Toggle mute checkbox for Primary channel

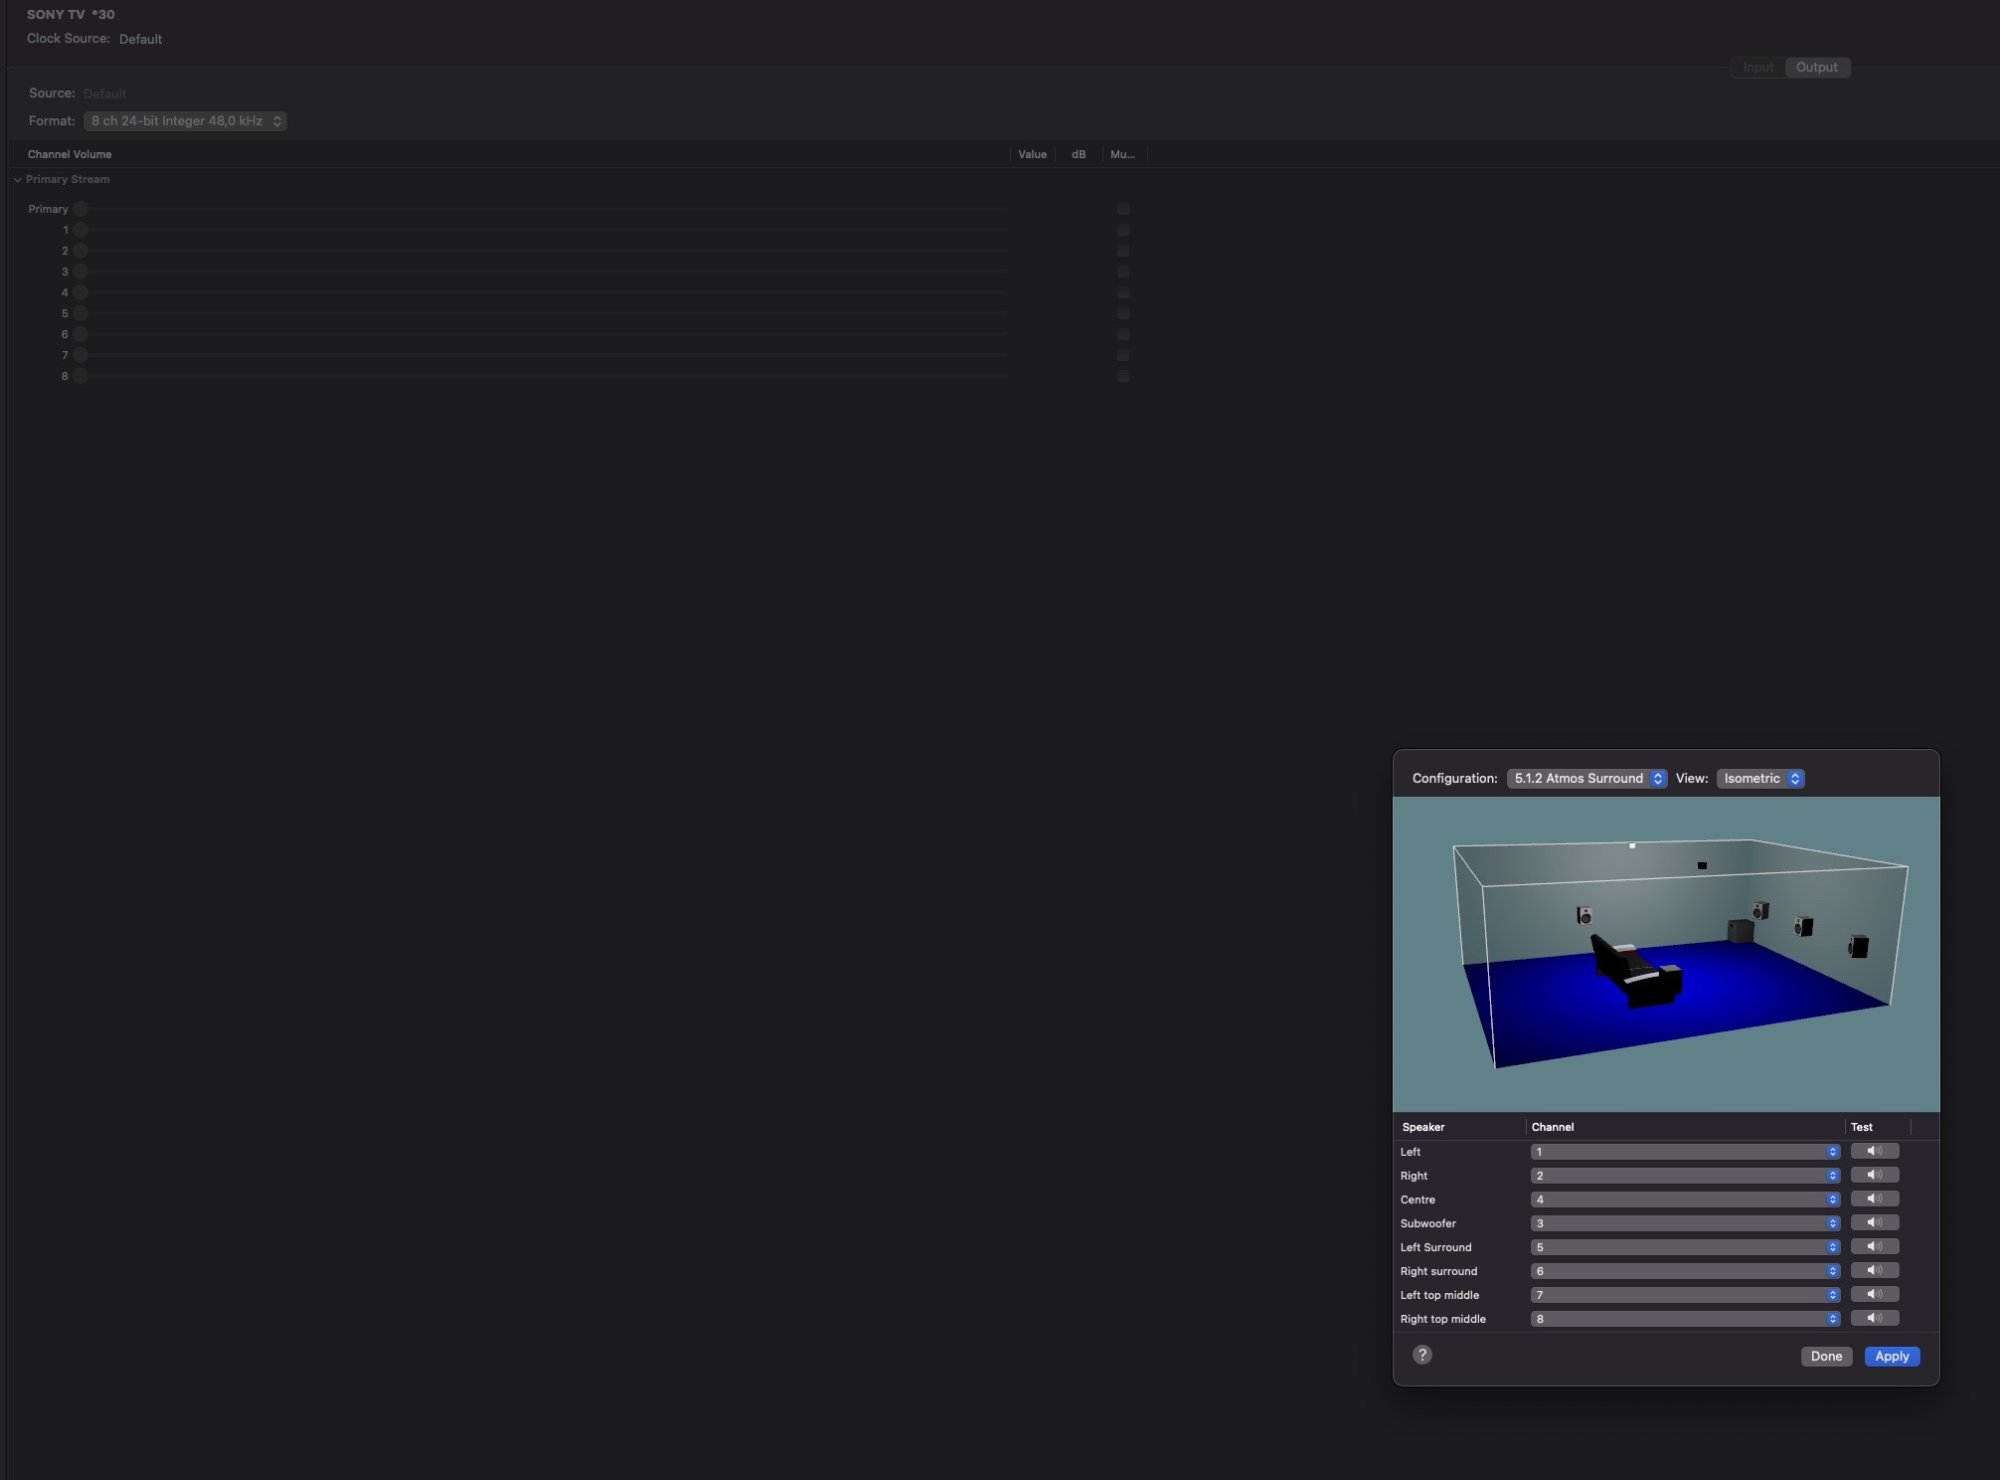[x=1123, y=209]
